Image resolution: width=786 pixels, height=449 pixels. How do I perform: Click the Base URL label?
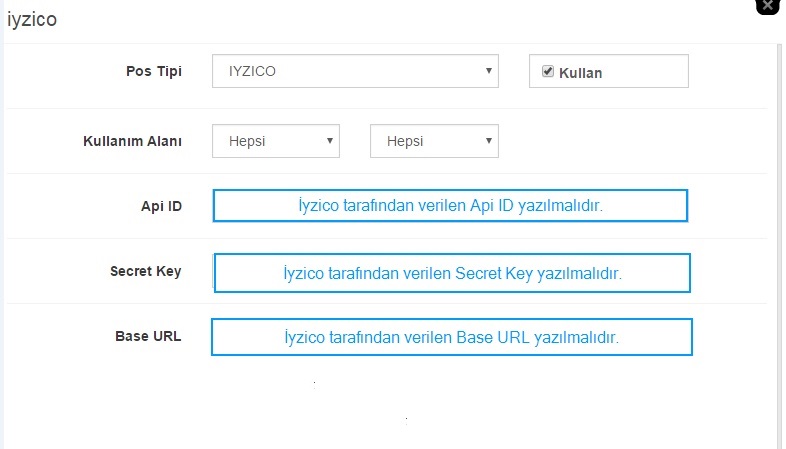click(x=148, y=336)
